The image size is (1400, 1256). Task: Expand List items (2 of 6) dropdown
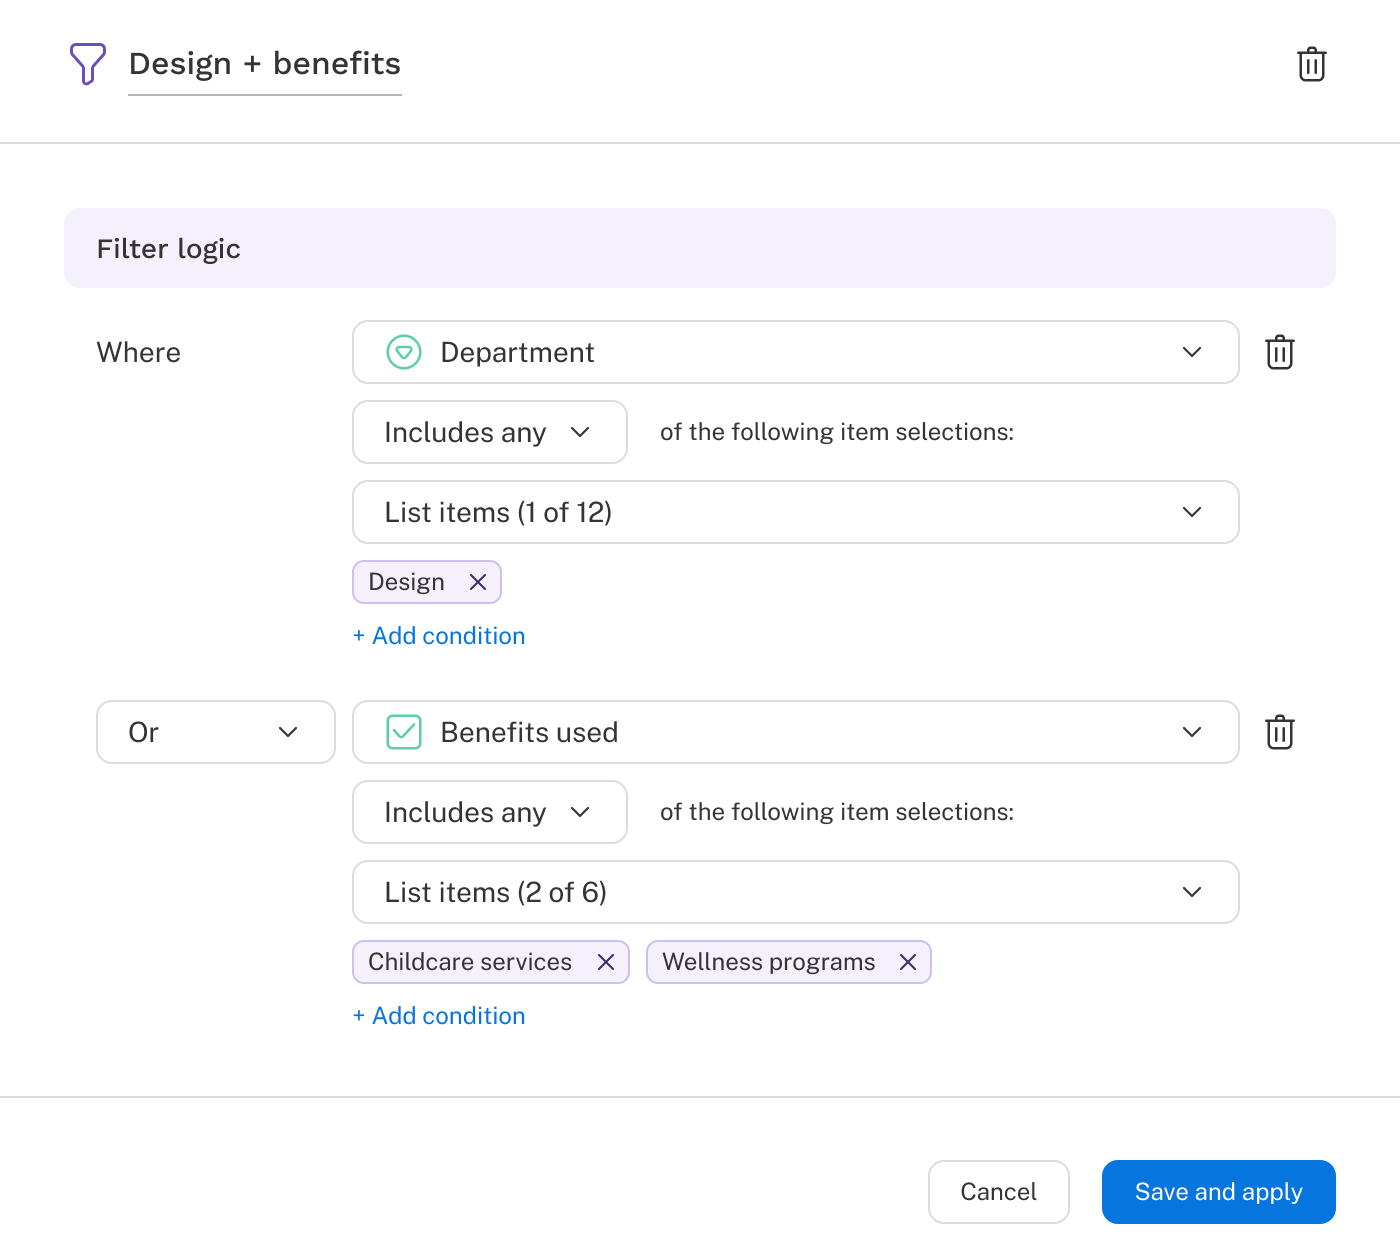796,892
